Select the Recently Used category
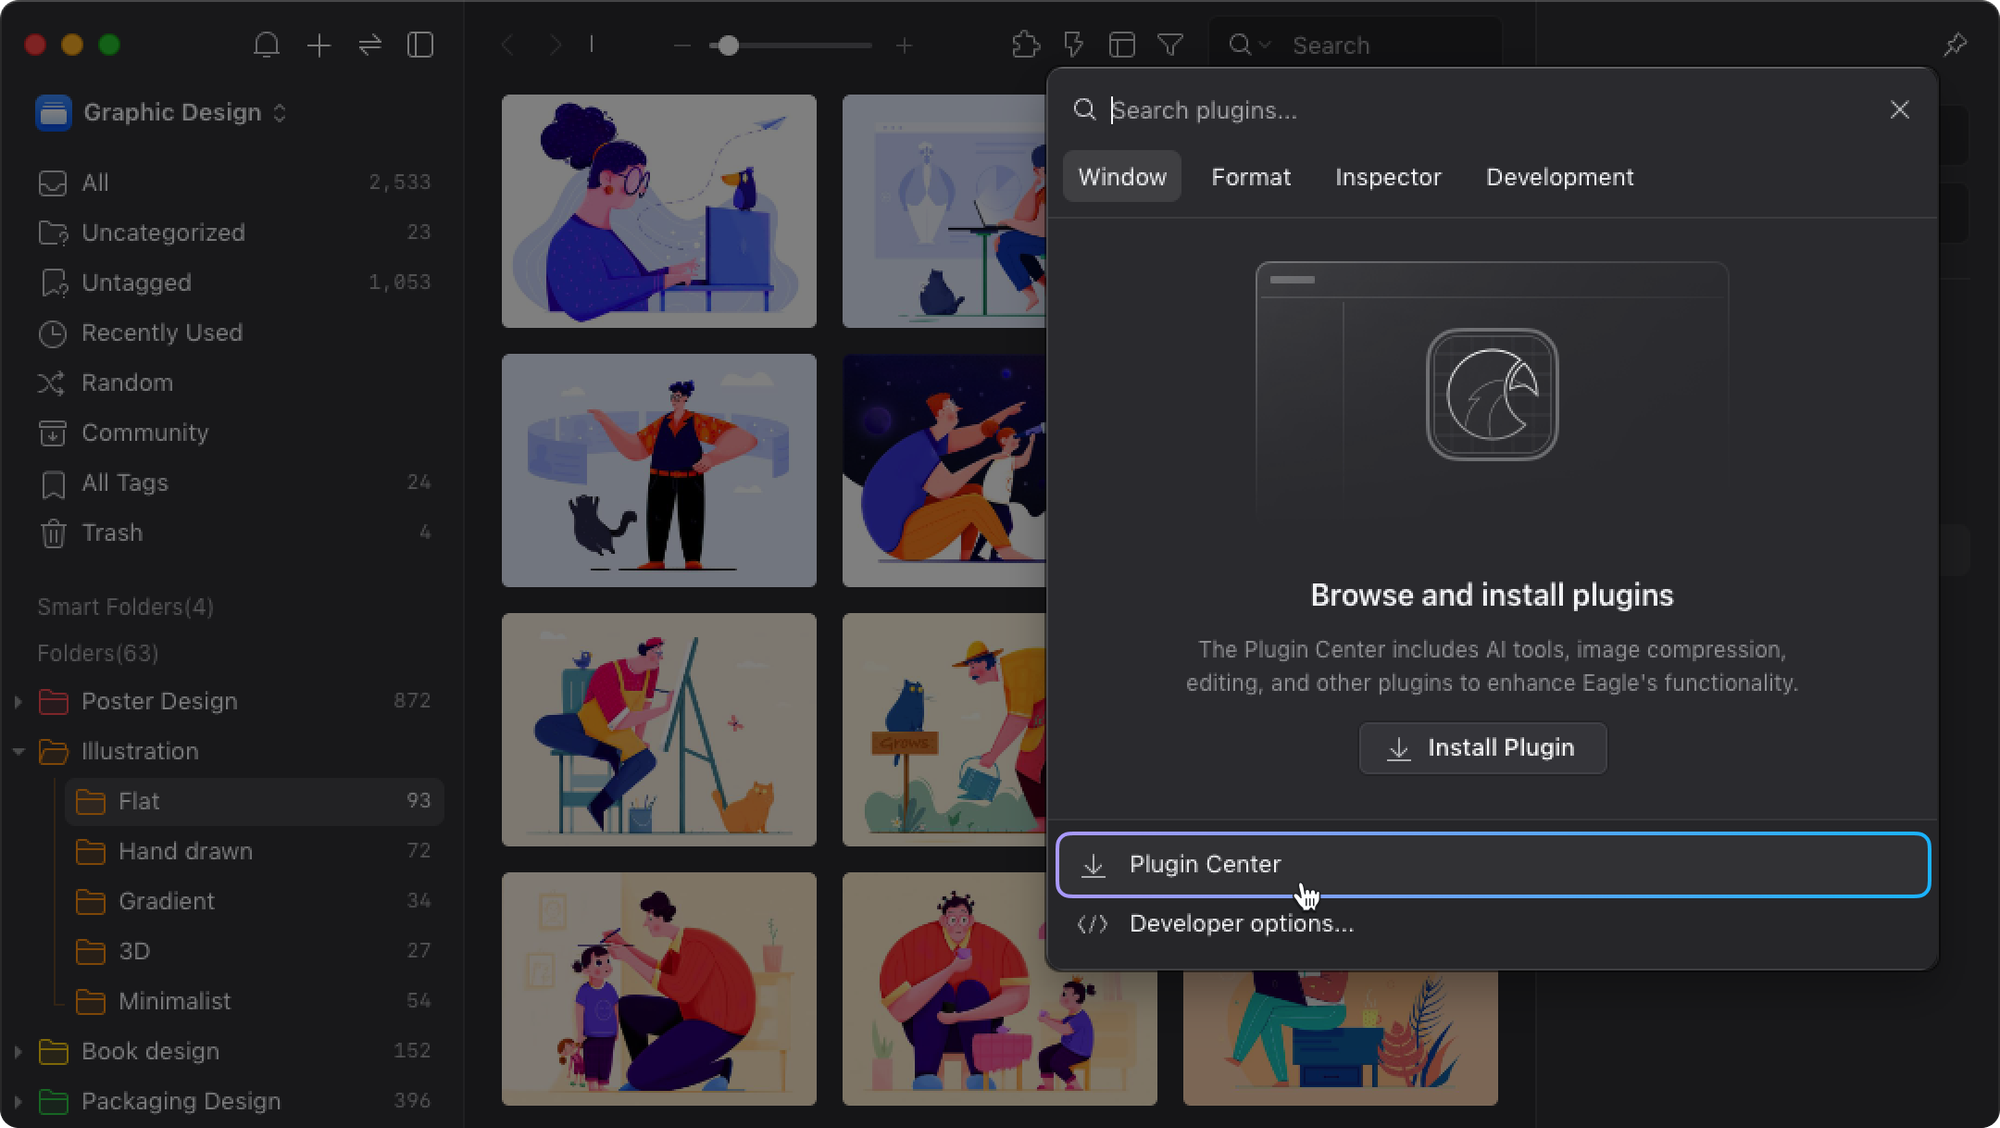This screenshot has width=2000, height=1128. click(x=161, y=332)
